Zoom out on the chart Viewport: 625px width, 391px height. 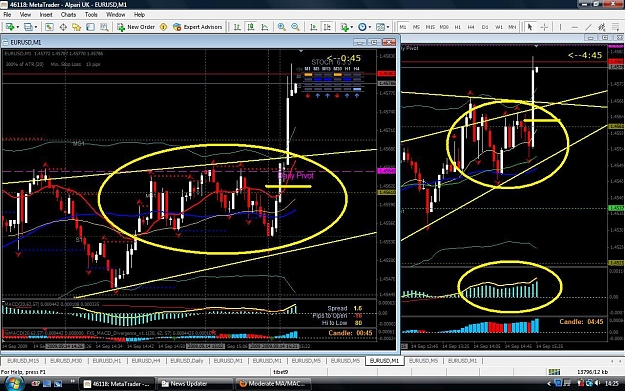(x=295, y=27)
